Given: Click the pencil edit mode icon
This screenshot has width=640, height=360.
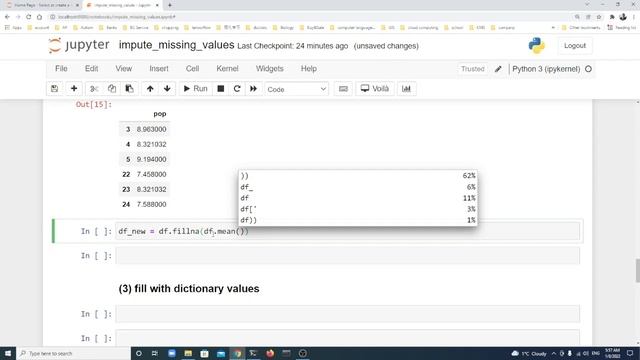Looking at the screenshot, I should click(498, 69).
